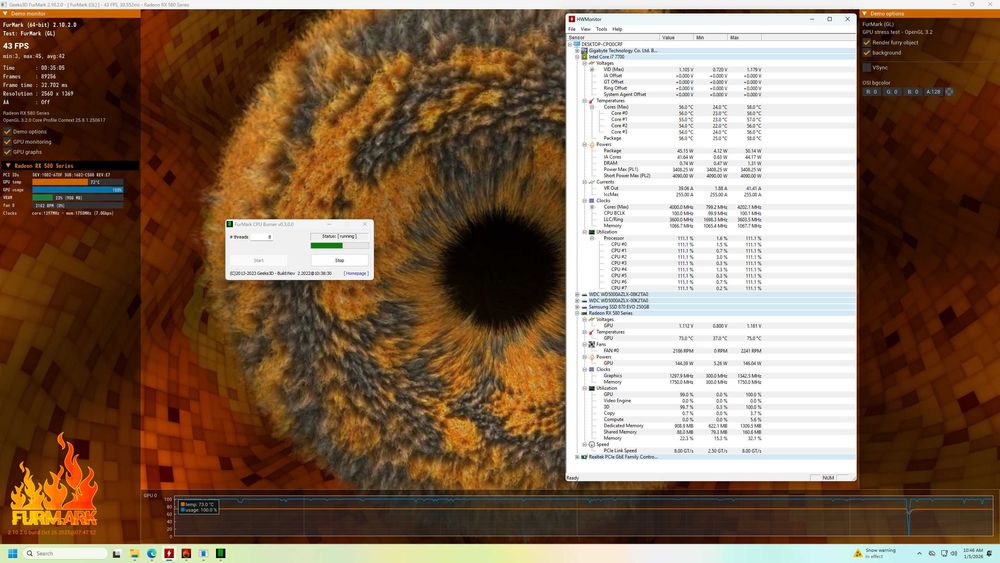Click the CPU Utilization category icon
The height and width of the screenshot is (563, 1000).
tap(592, 232)
